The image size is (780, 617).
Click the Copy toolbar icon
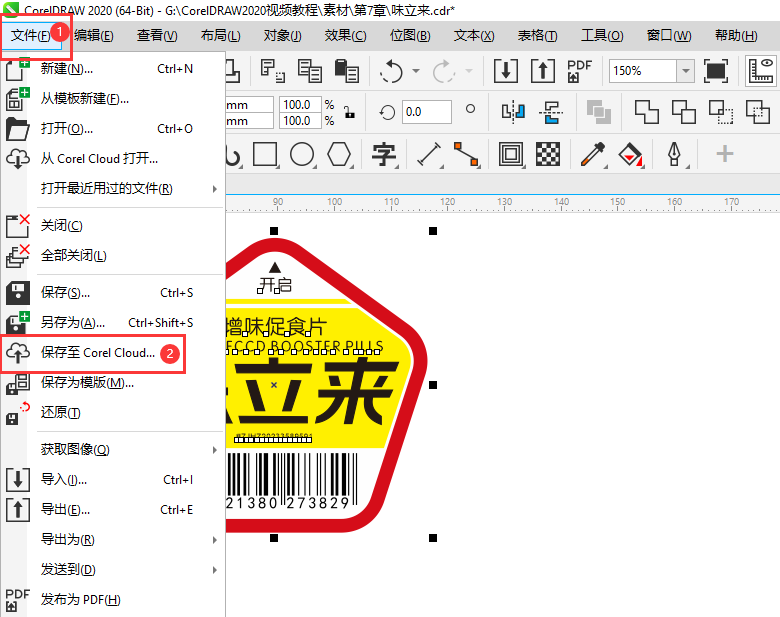(x=310, y=71)
